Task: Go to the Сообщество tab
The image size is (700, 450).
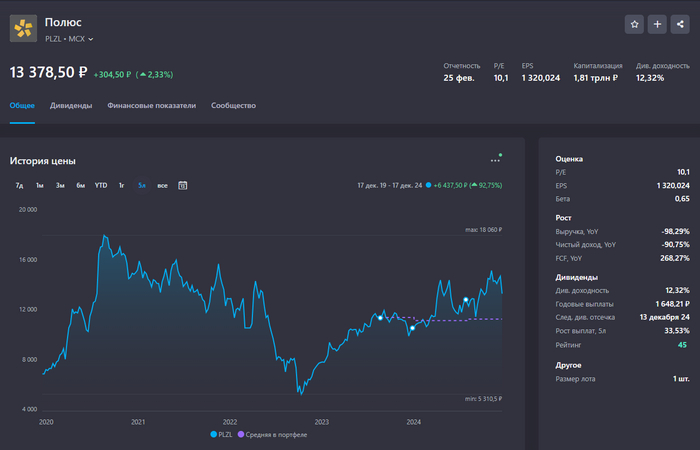Action: click(233, 105)
